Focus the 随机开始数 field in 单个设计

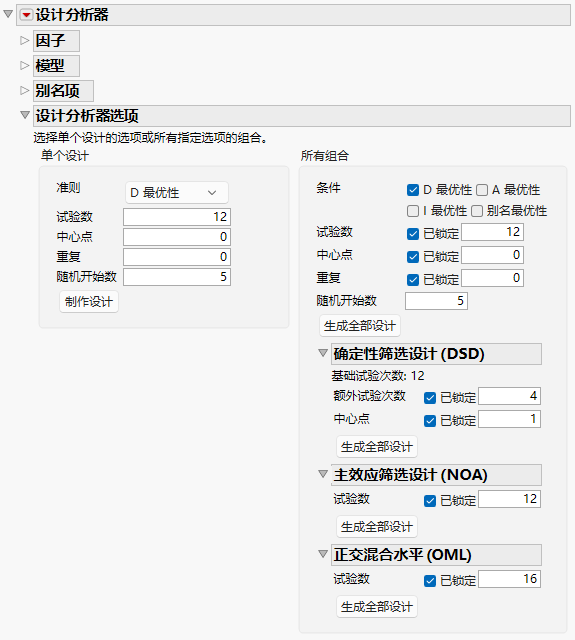(x=177, y=277)
